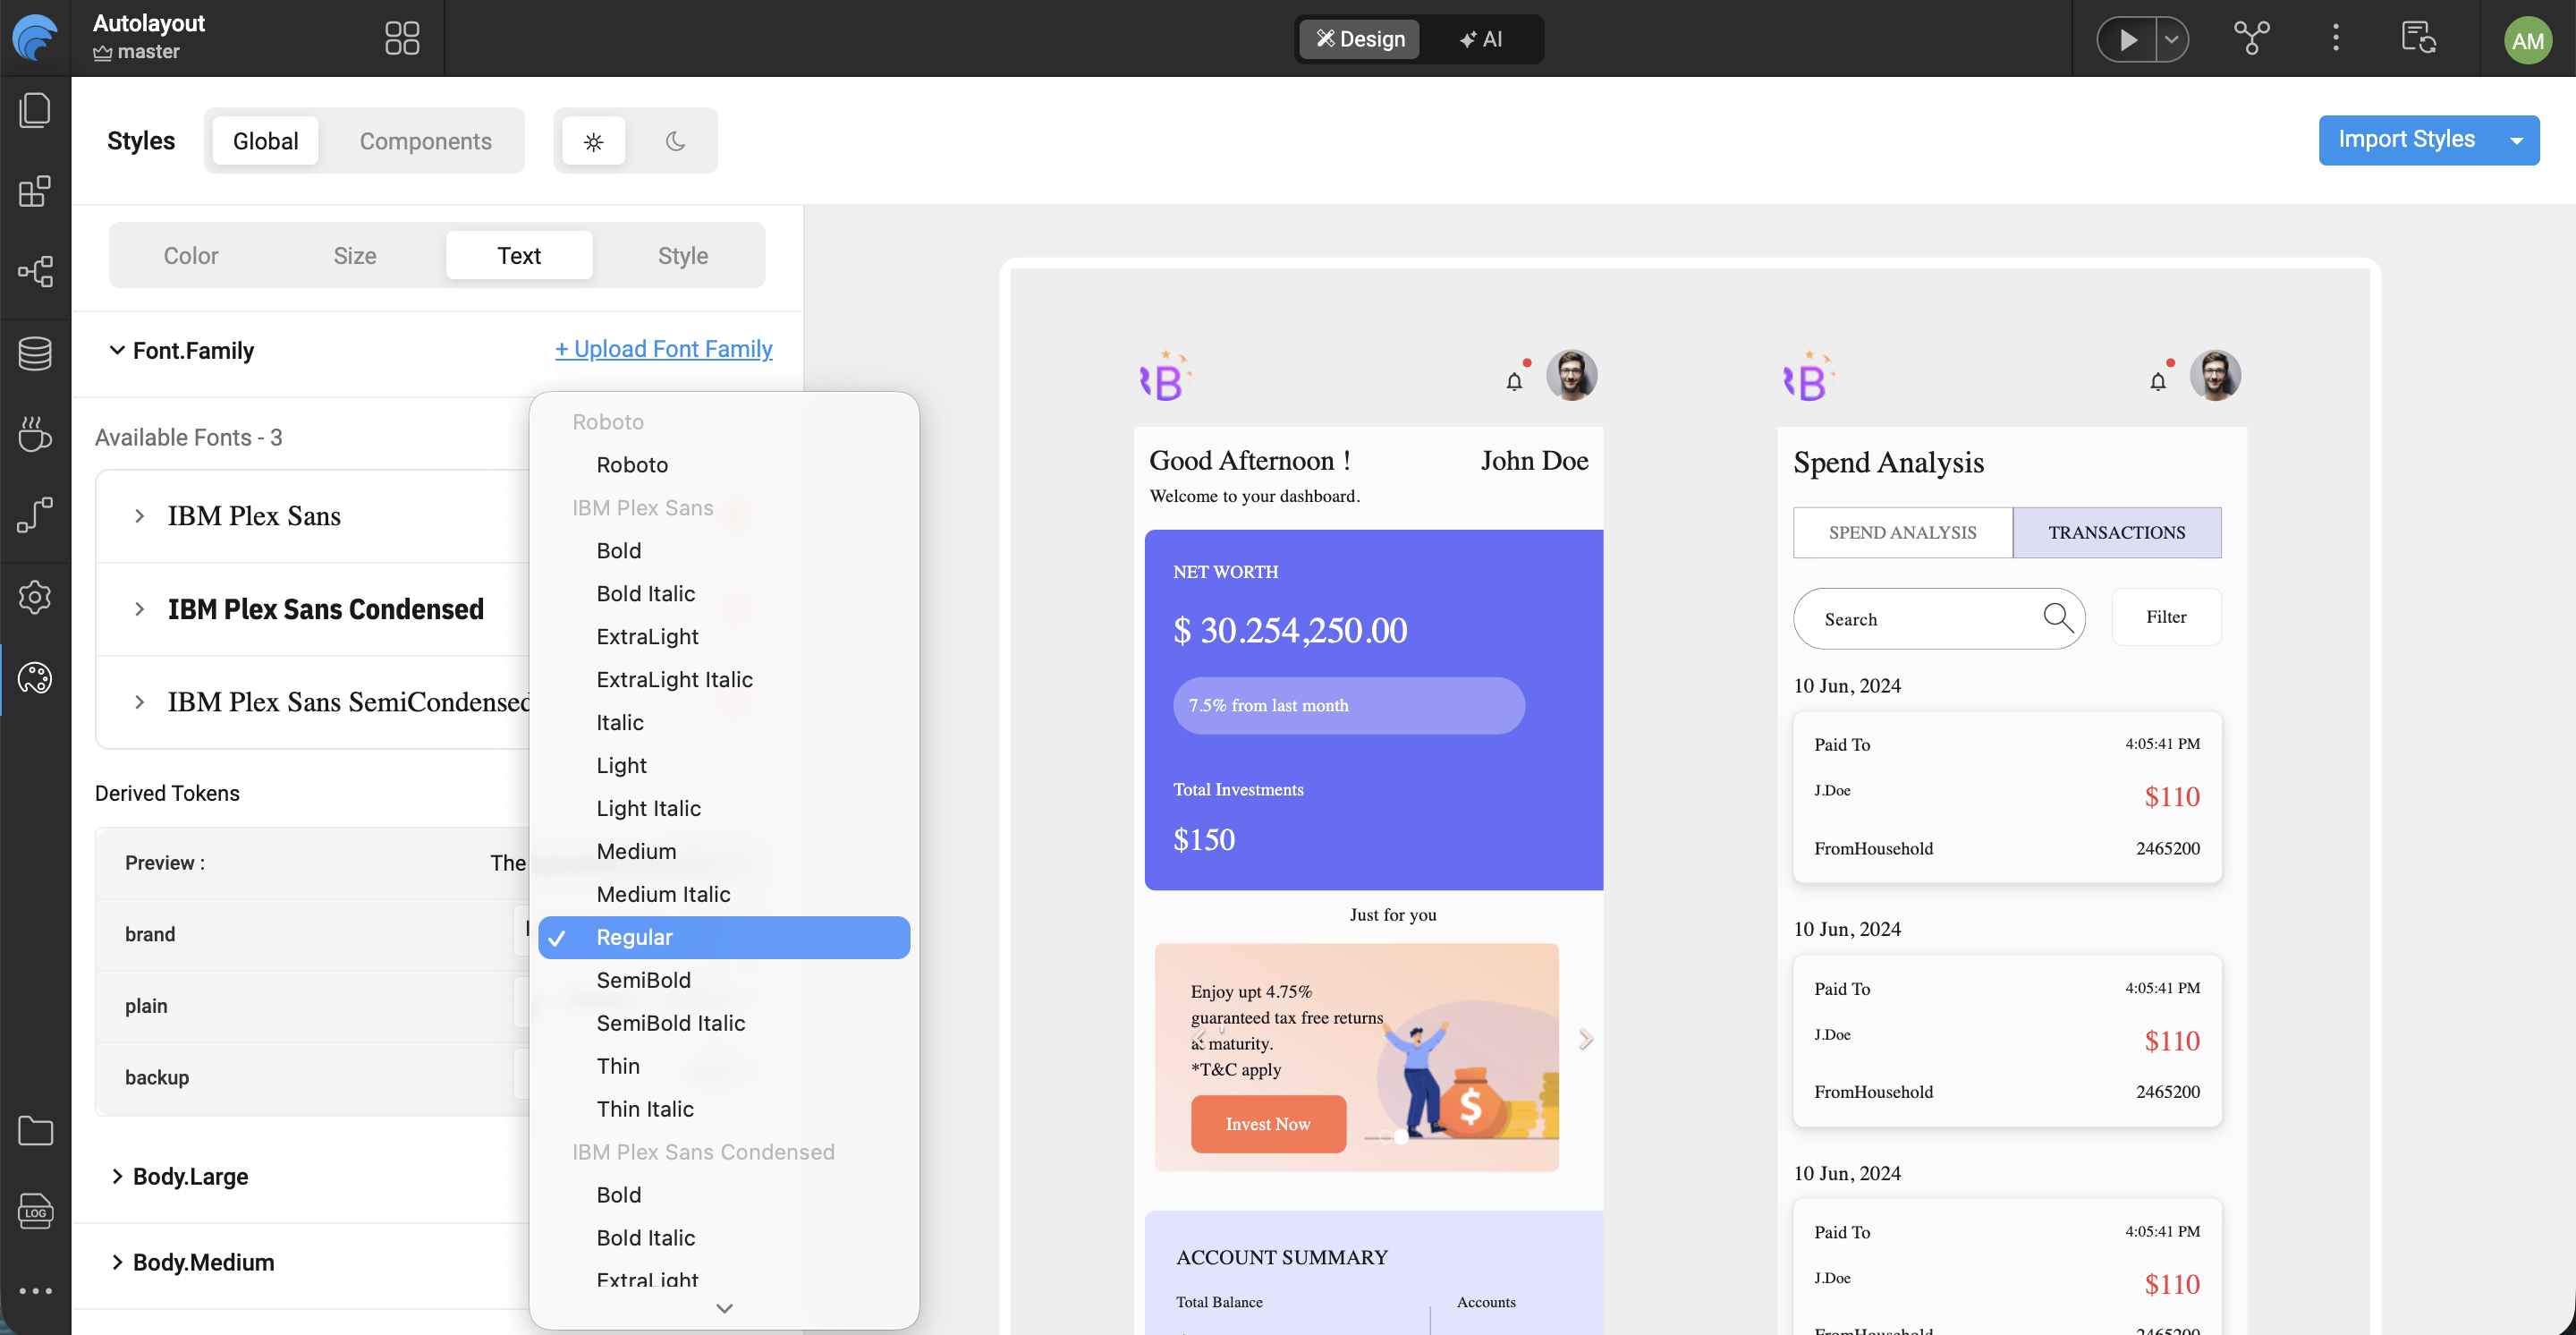Expand the IBM Plex Sans Condensed font
Image resolution: width=2576 pixels, height=1335 pixels.
point(139,609)
